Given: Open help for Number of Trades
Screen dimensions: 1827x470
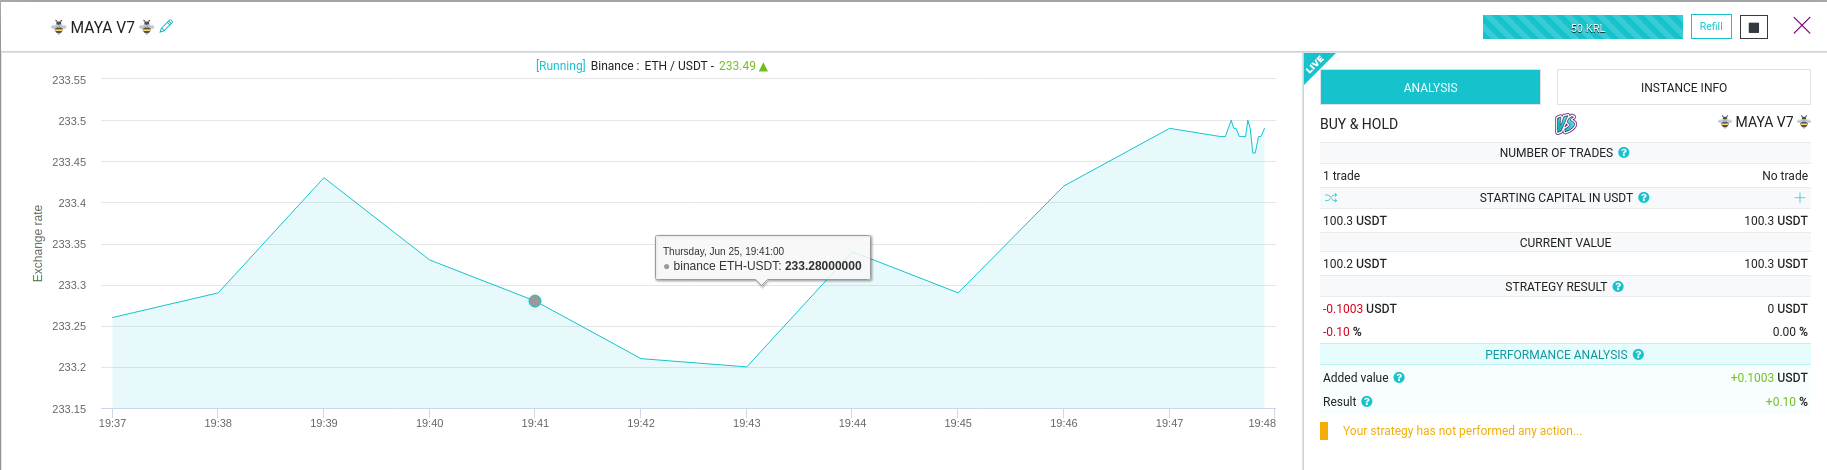Looking at the screenshot, I should coord(1624,153).
